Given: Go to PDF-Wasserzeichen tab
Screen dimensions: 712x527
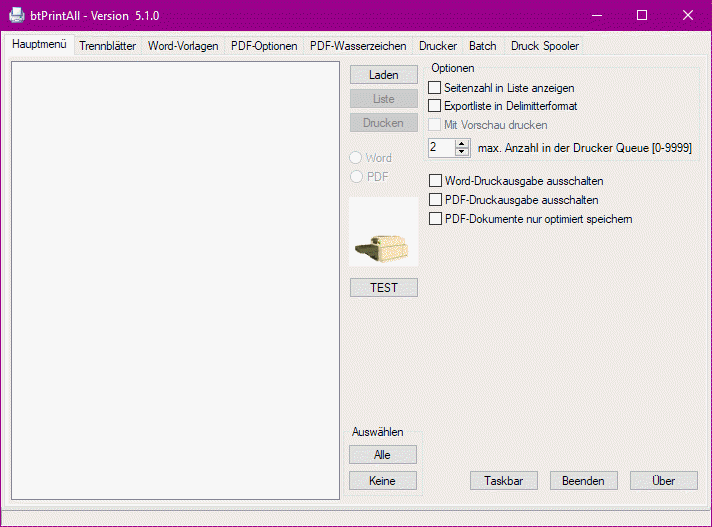Looking at the screenshot, I should pyautogui.click(x=358, y=46).
